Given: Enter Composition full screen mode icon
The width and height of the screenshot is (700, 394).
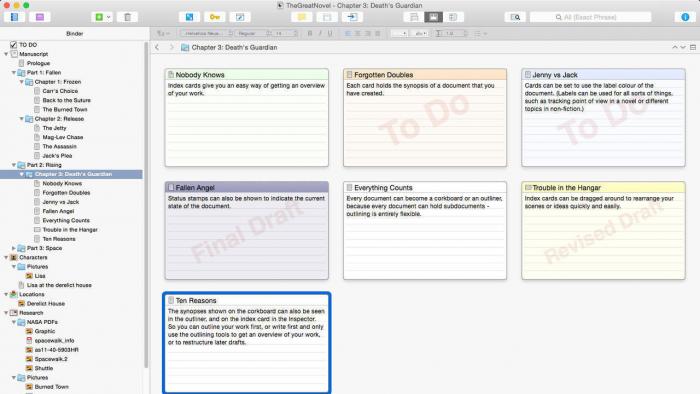Looking at the screenshot, I should tap(189, 17).
